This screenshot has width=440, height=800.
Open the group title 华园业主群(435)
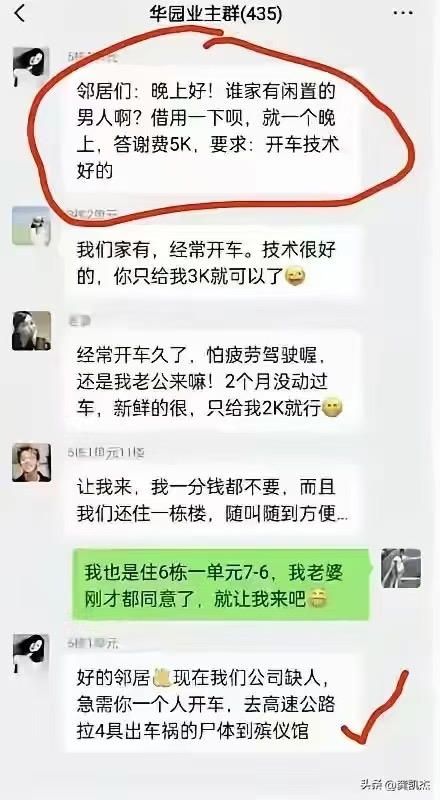215,14
